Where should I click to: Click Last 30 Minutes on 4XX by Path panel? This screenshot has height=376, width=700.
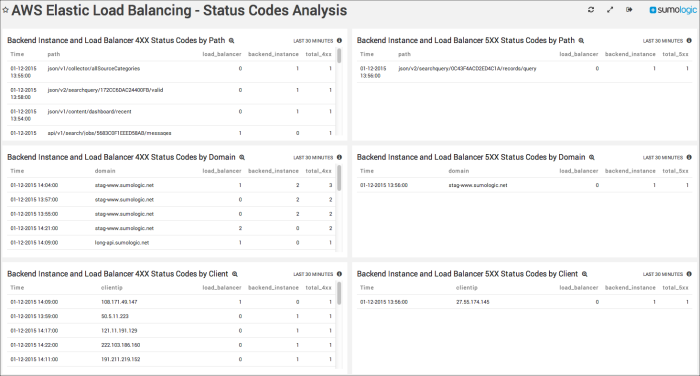pos(313,41)
